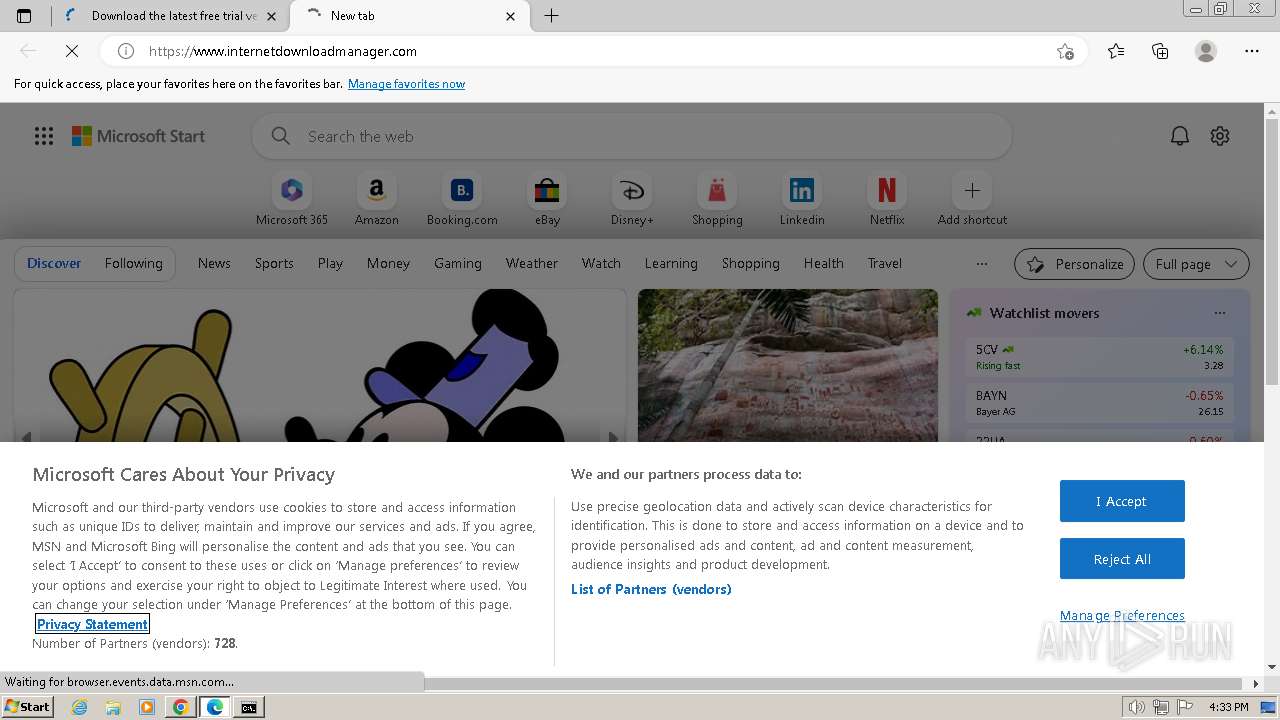Open Internet Explorer from the taskbar
This screenshot has width=1280, height=720.
[79, 707]
